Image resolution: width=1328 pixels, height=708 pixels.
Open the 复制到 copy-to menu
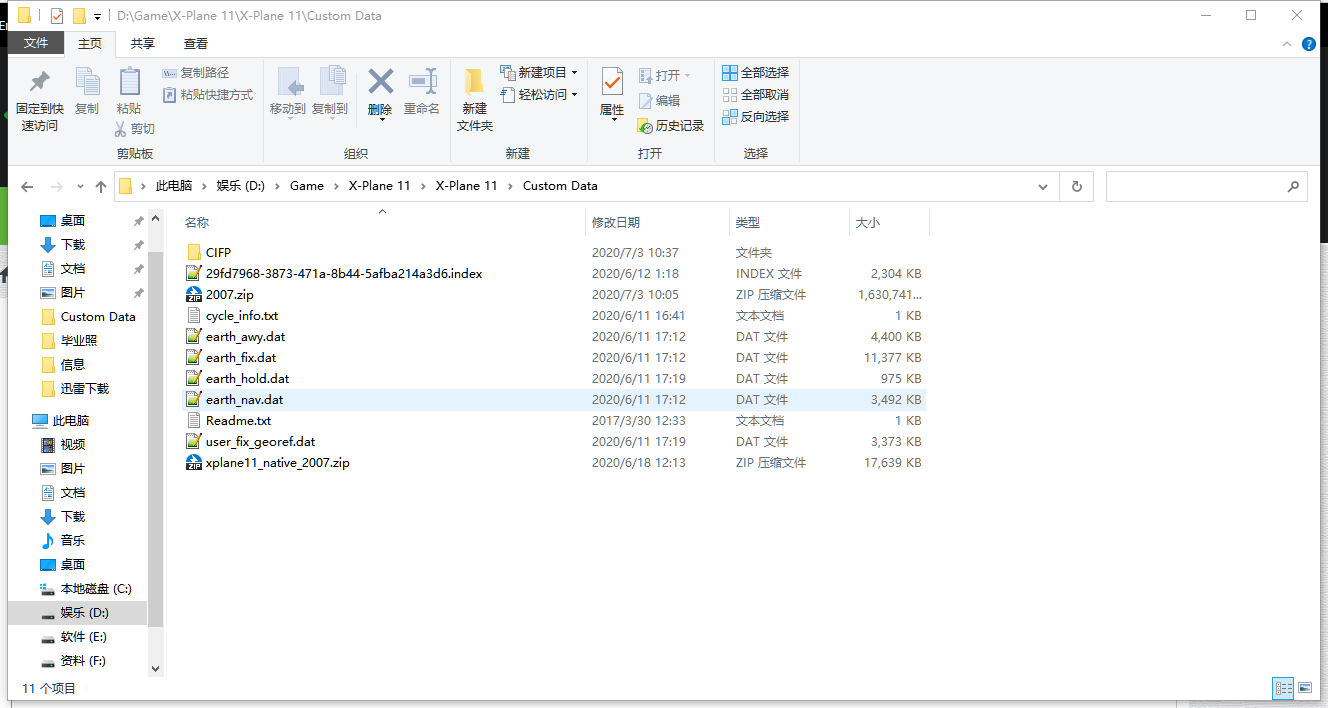(x=330, y=92)
